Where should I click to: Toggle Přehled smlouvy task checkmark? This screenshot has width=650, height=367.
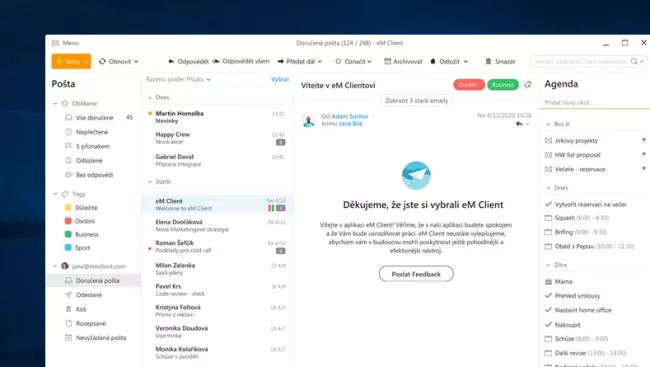point(548,296)
